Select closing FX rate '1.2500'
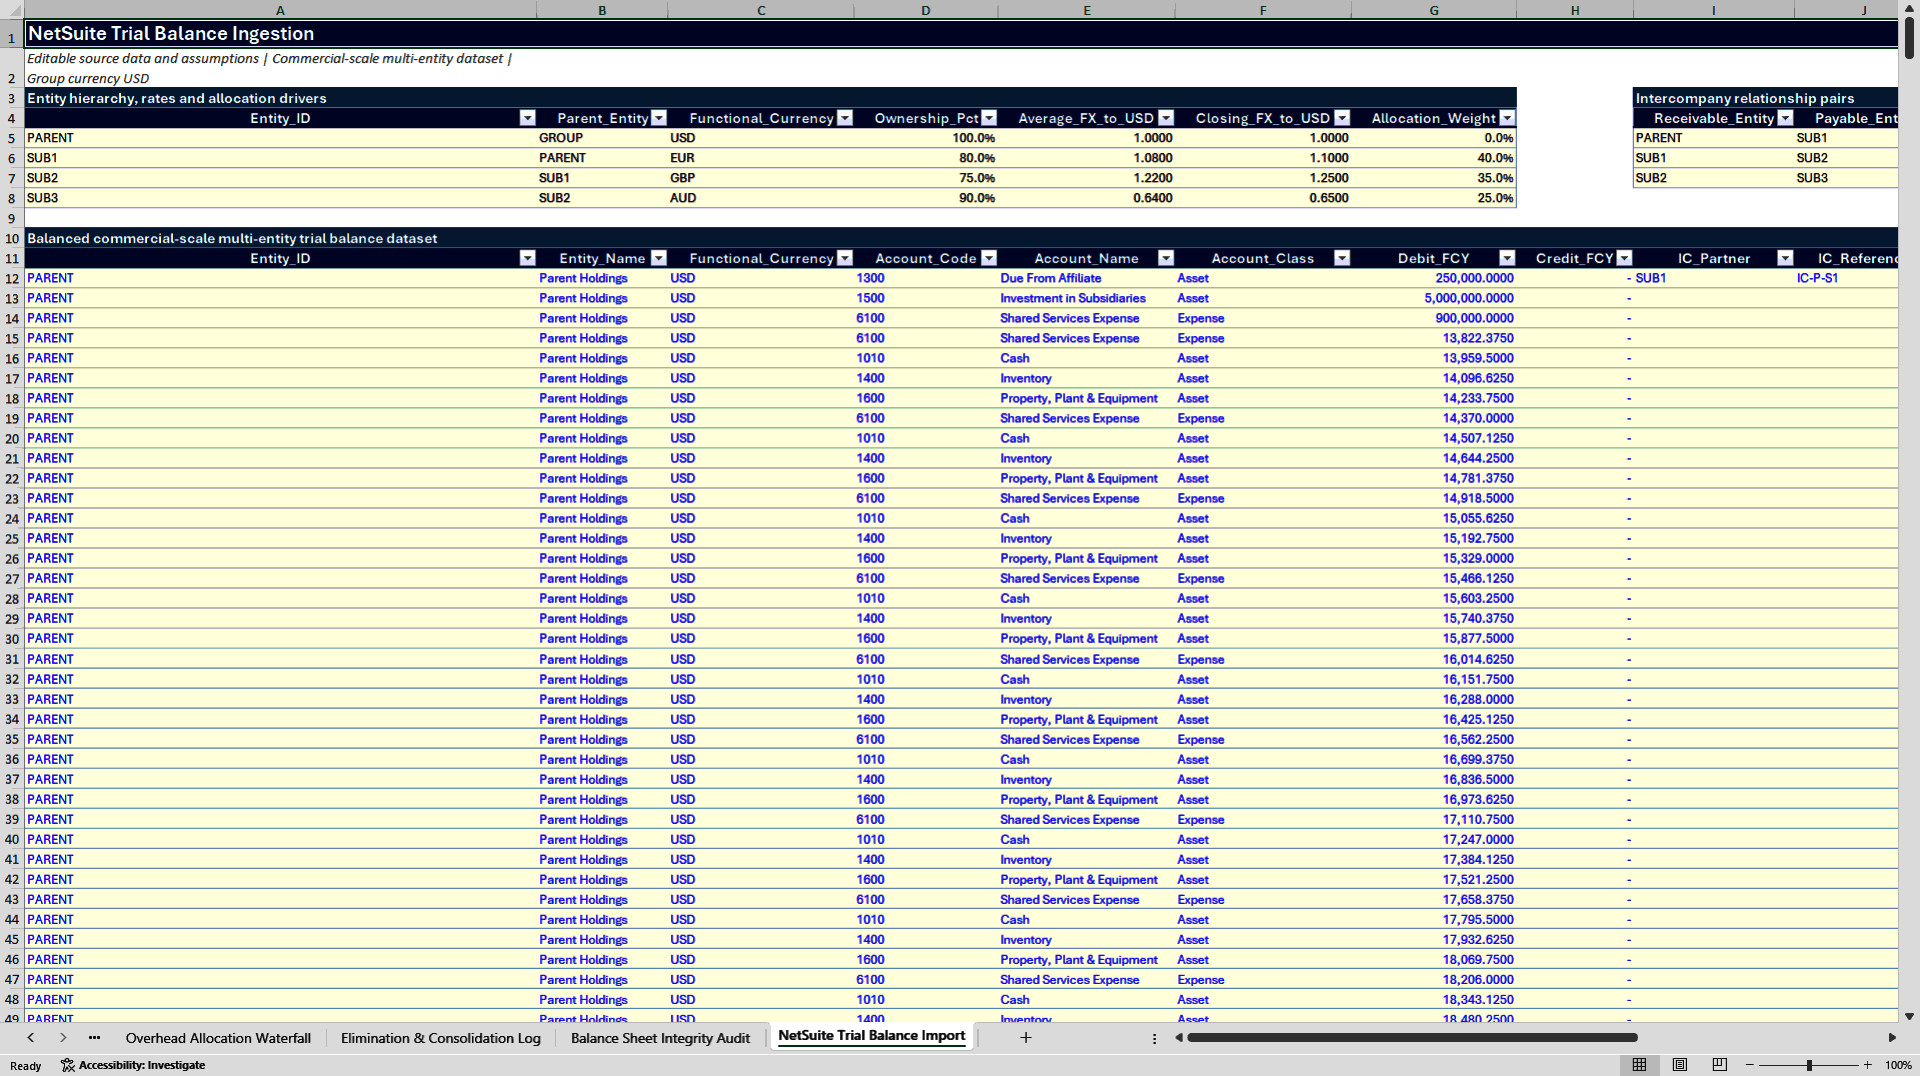Viewport: 1920px width, 1076px height. click(1263, 178)
